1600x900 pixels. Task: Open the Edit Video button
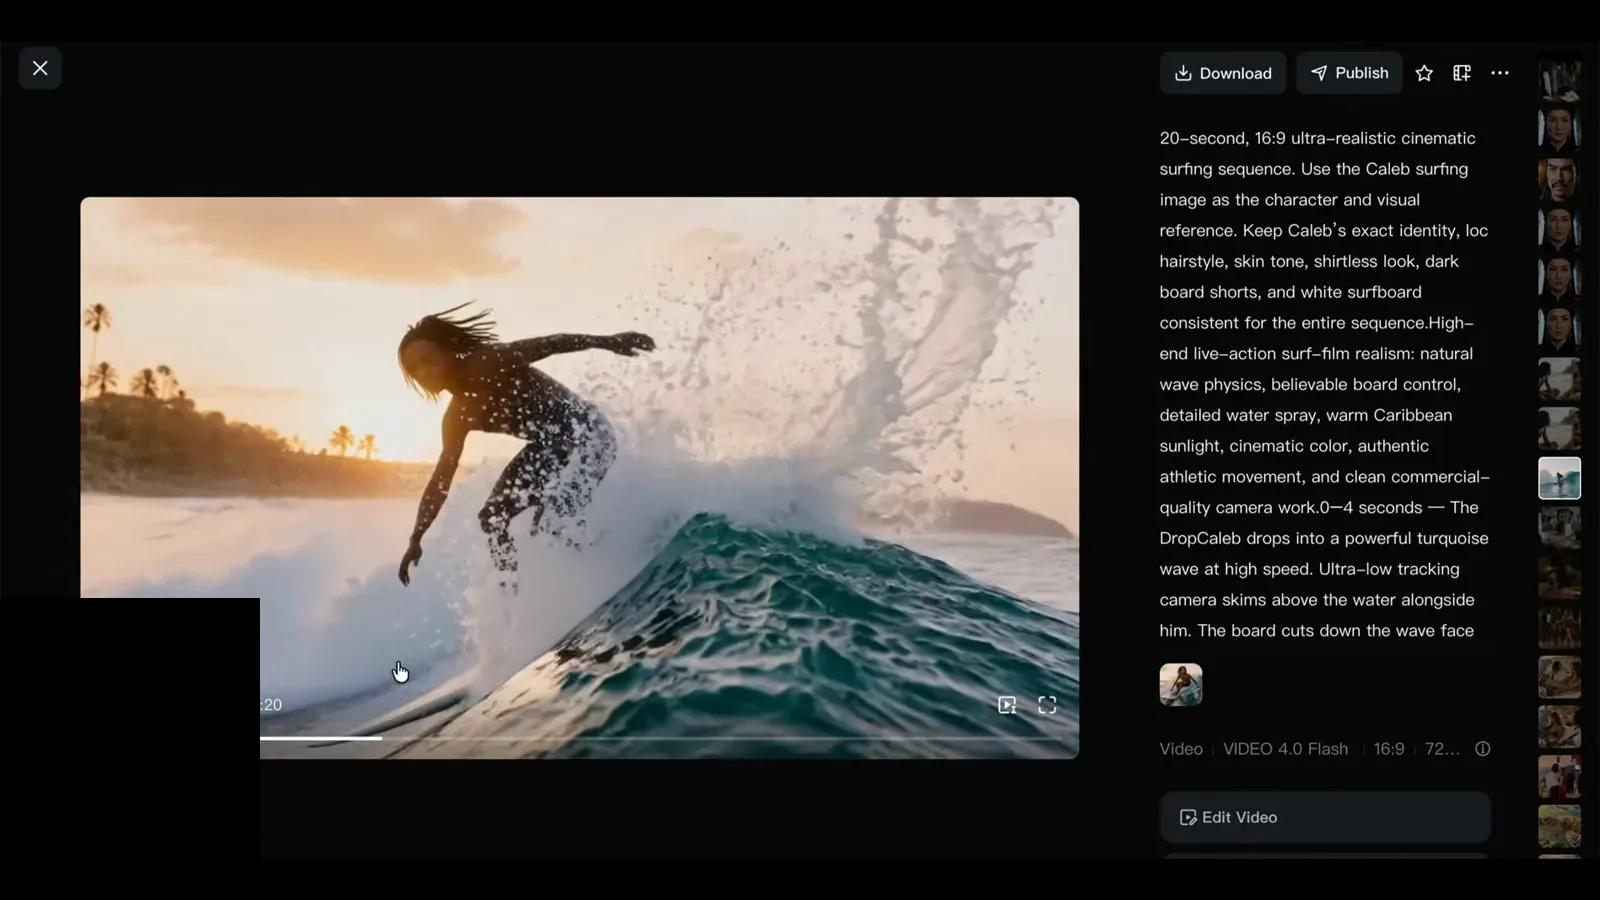click(1325, 817)
